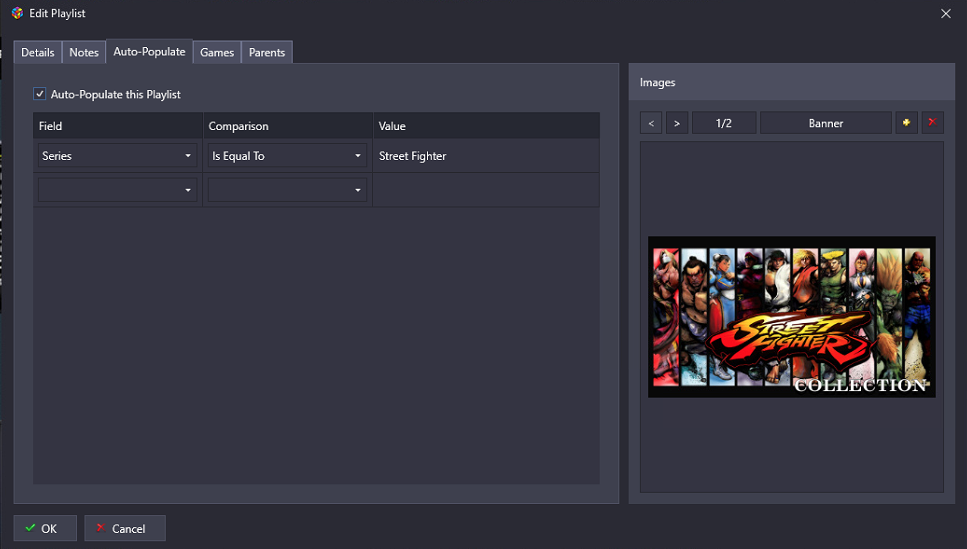This screenshot has width=967, height=549.
Task: Click the 1/2 image counter
Action: pyautogui.click(x=724, y=123)
